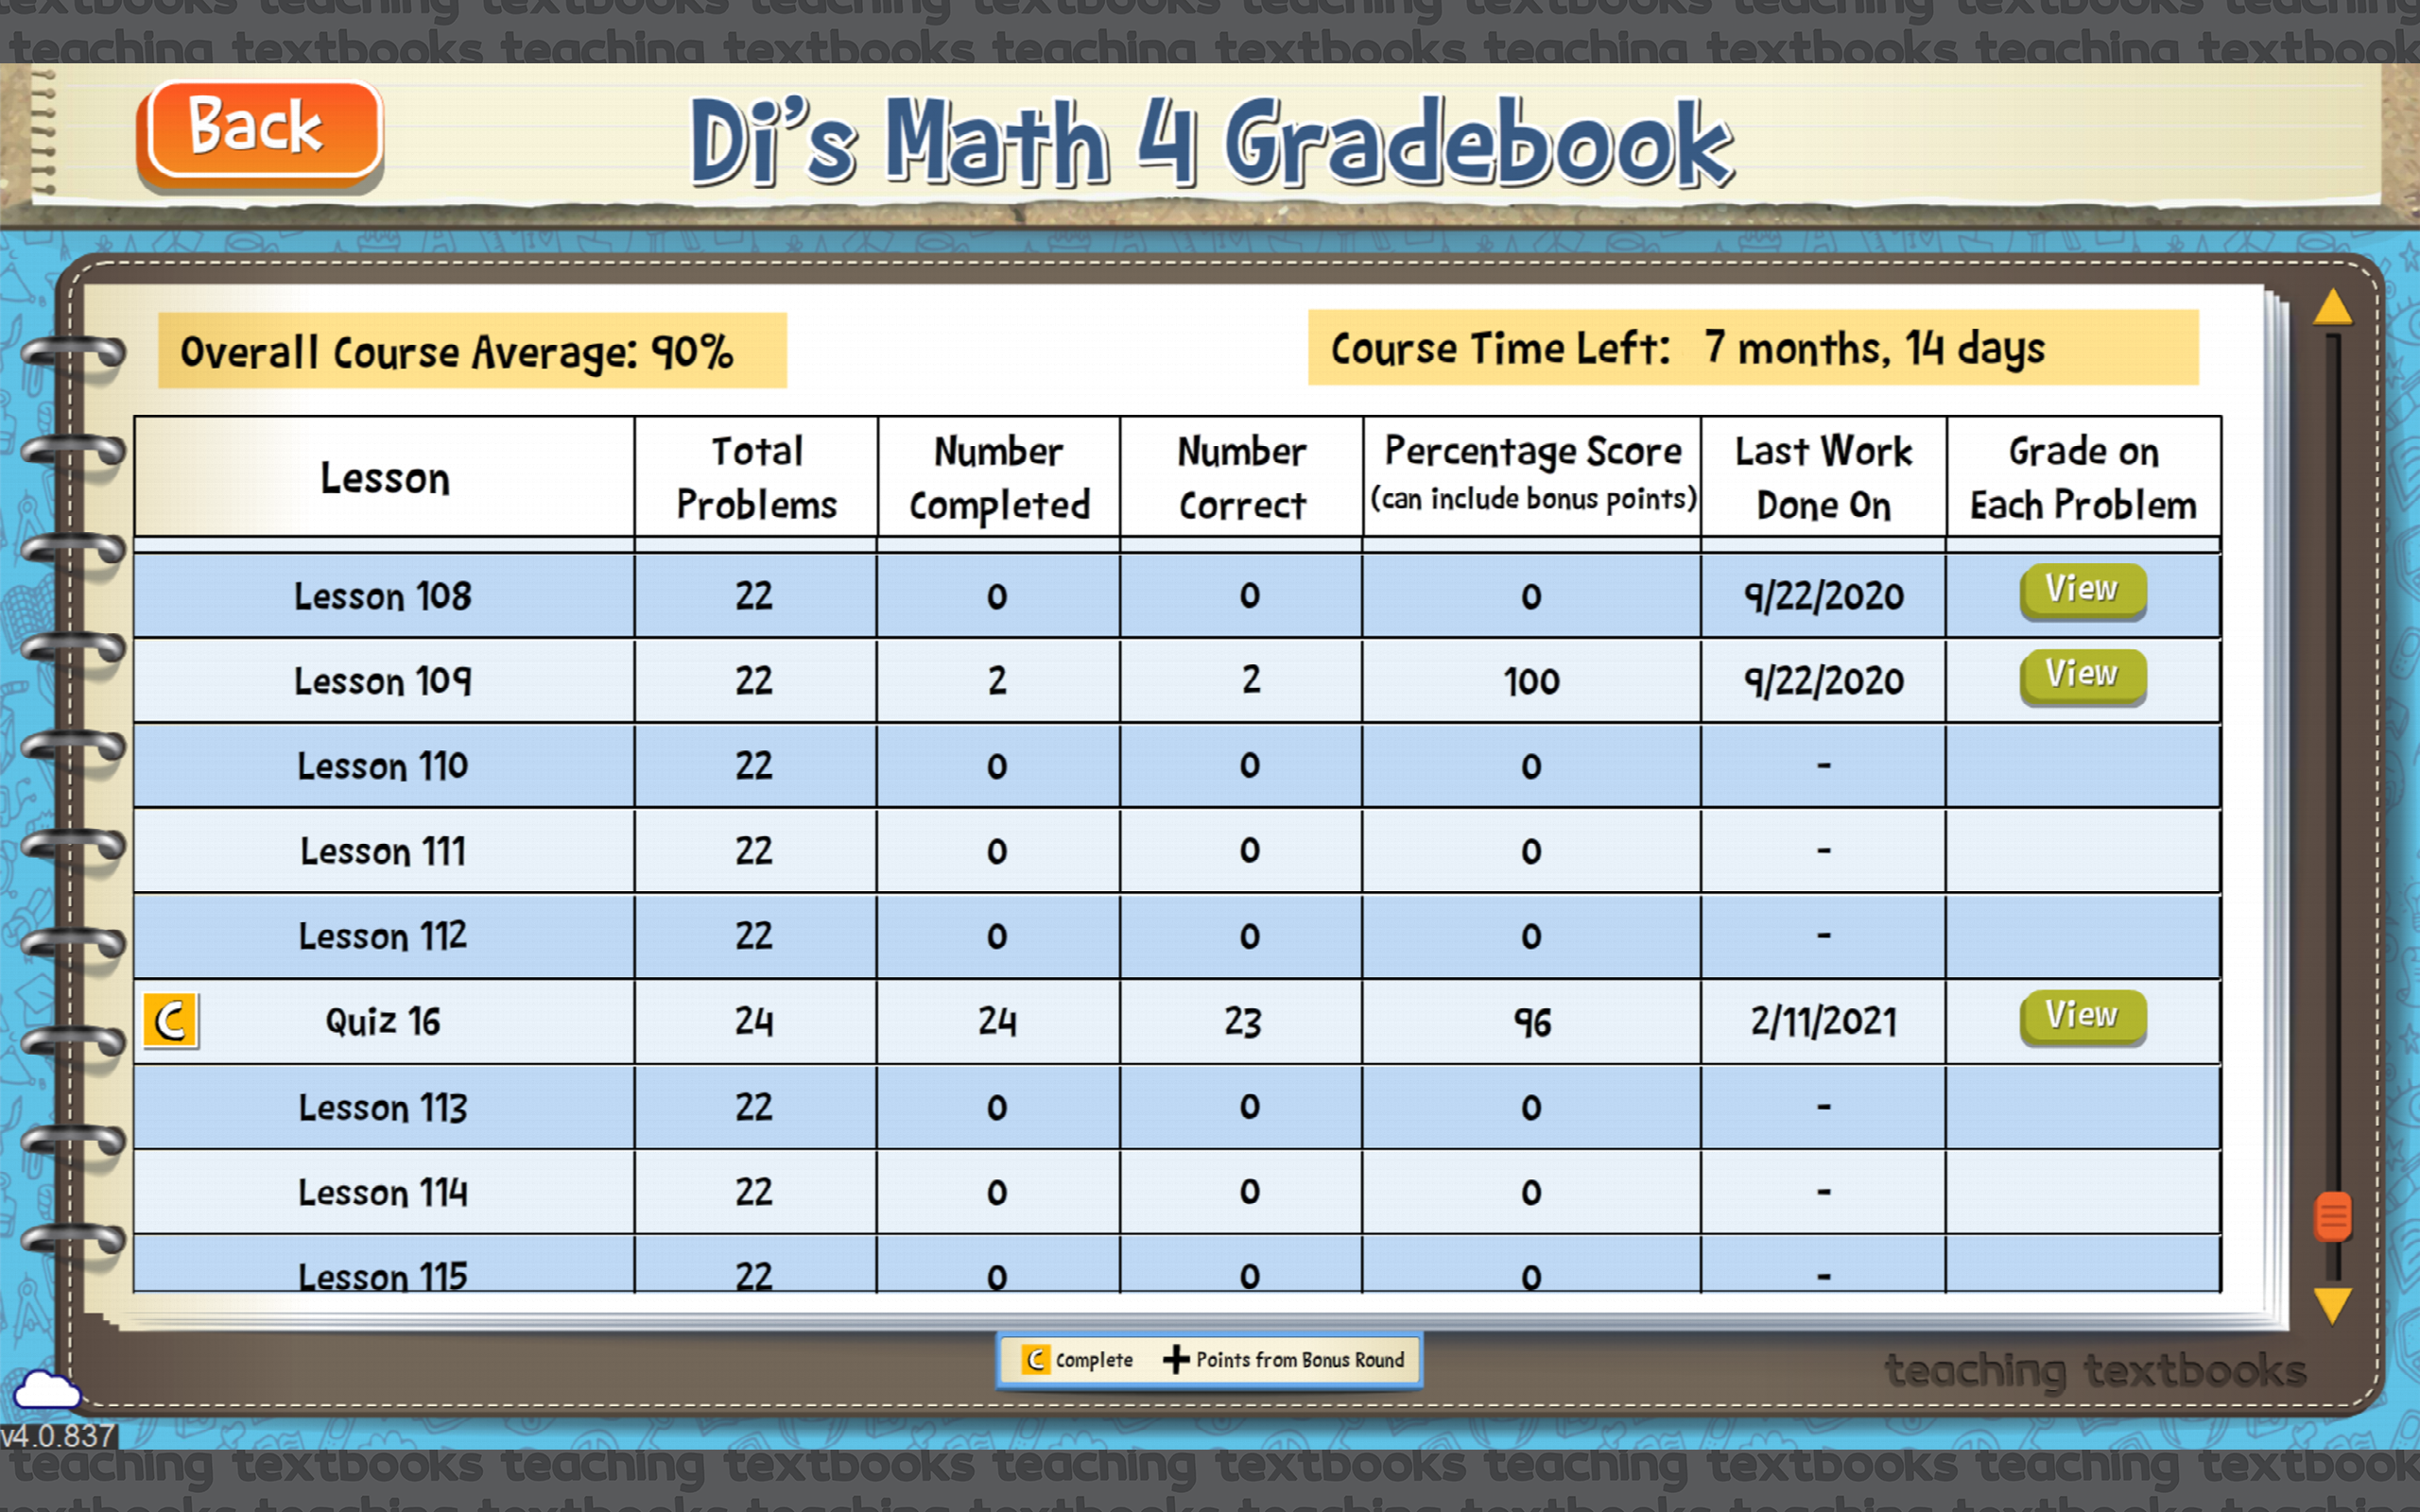Click the v4.0.837 version label

pyautogui.click(x=57, y=1435)
